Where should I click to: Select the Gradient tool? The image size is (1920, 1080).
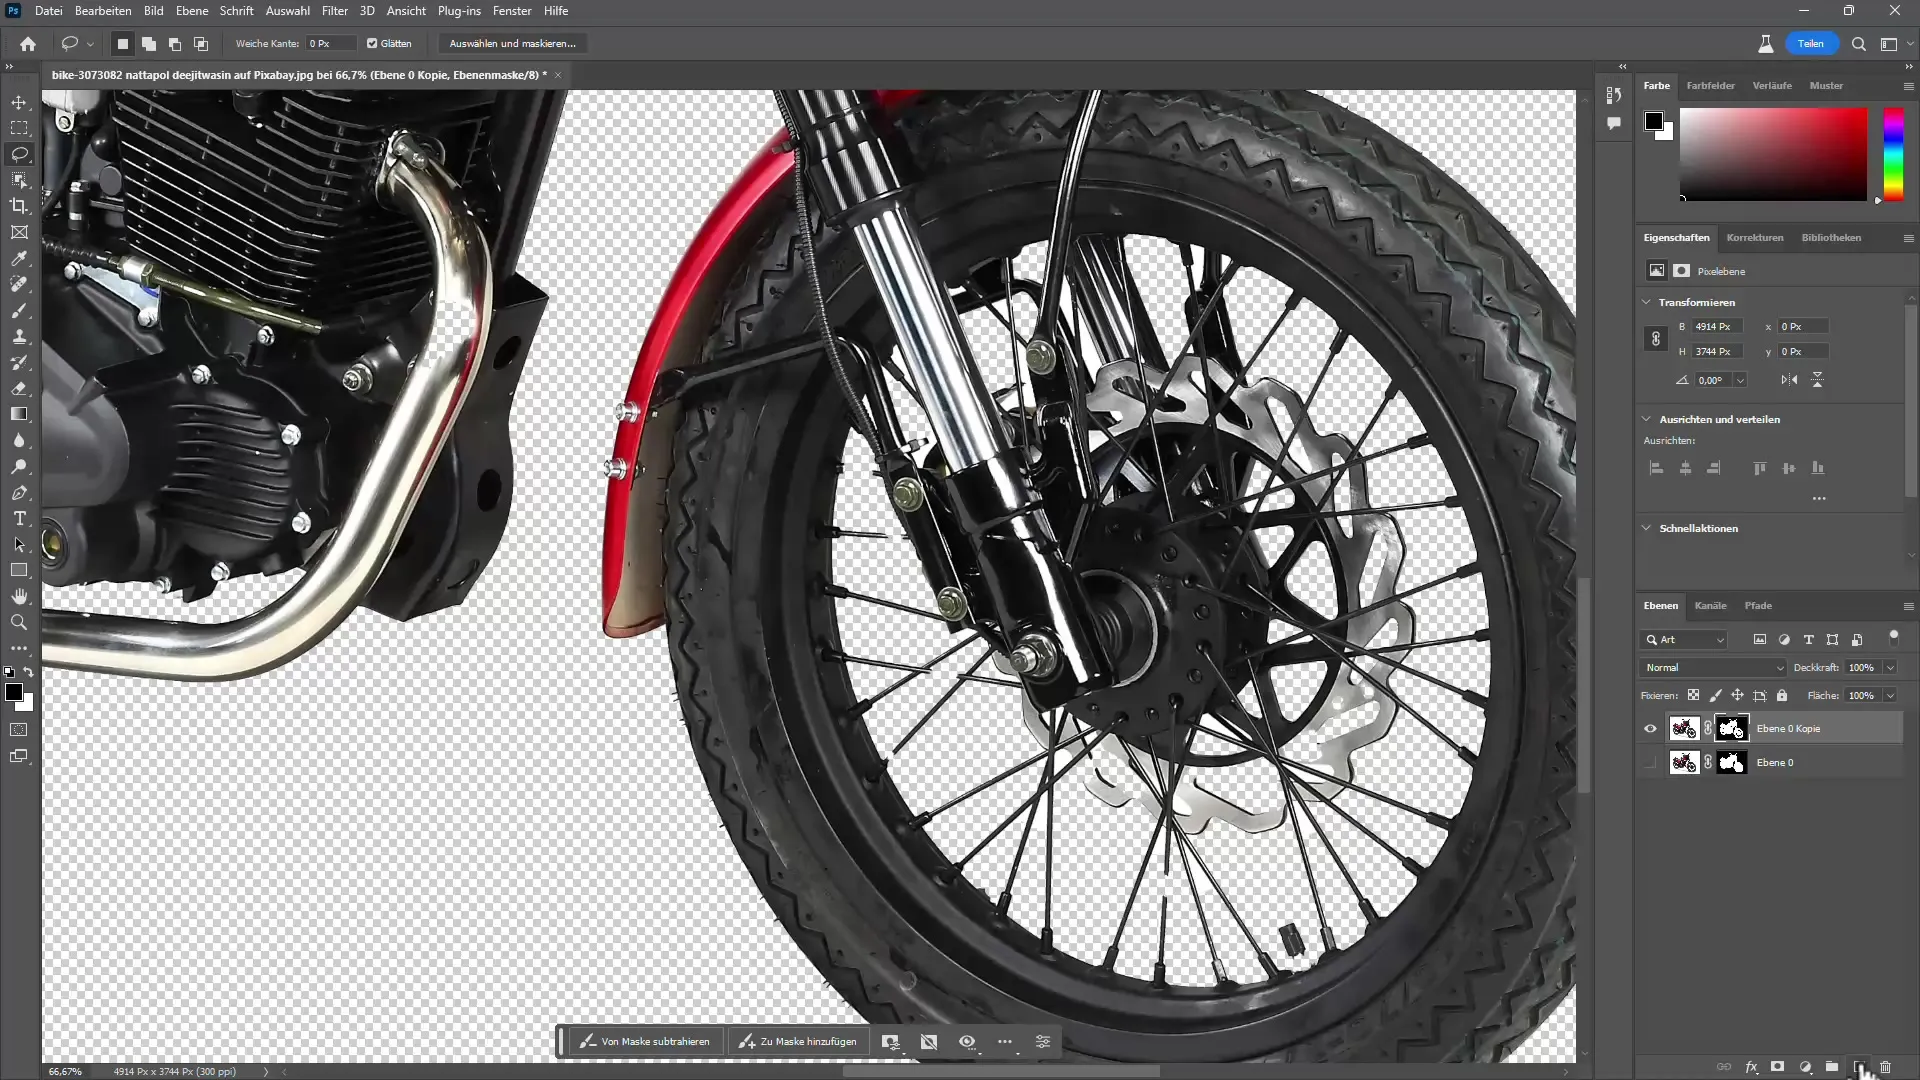click(x=19, y=414)
